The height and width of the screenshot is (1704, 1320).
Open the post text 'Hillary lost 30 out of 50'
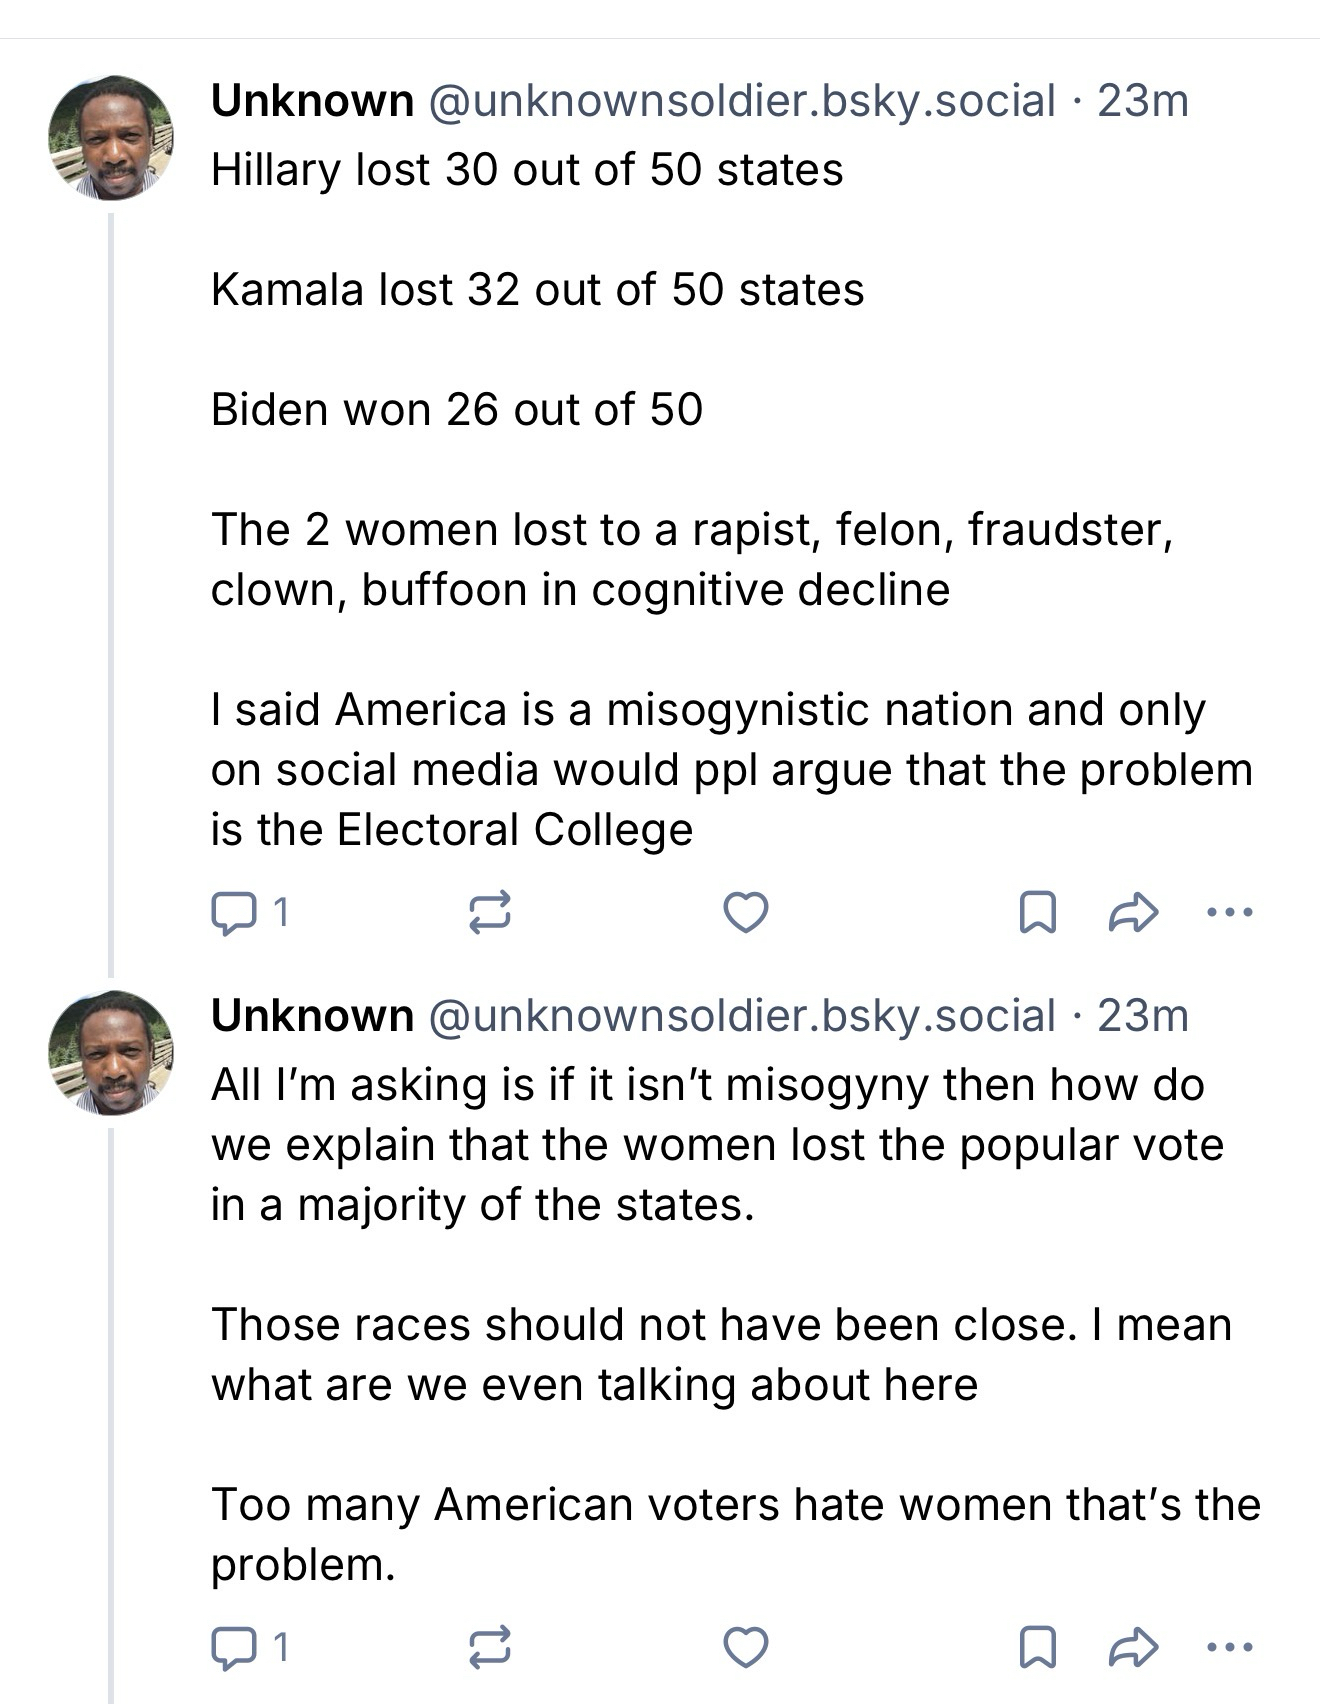[527, 170]
